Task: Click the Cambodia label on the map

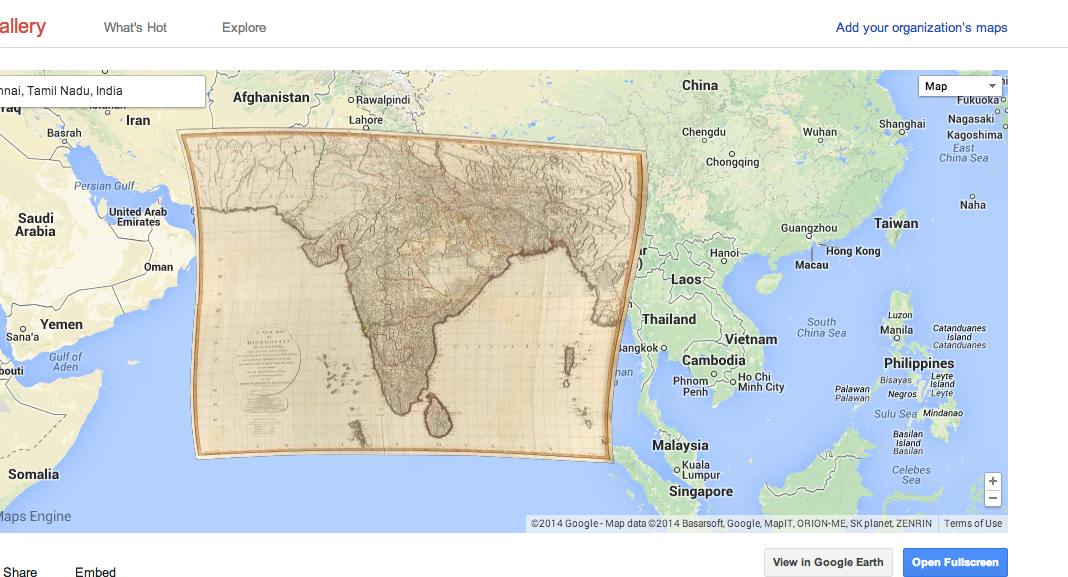Action: (x=714, y=360)
